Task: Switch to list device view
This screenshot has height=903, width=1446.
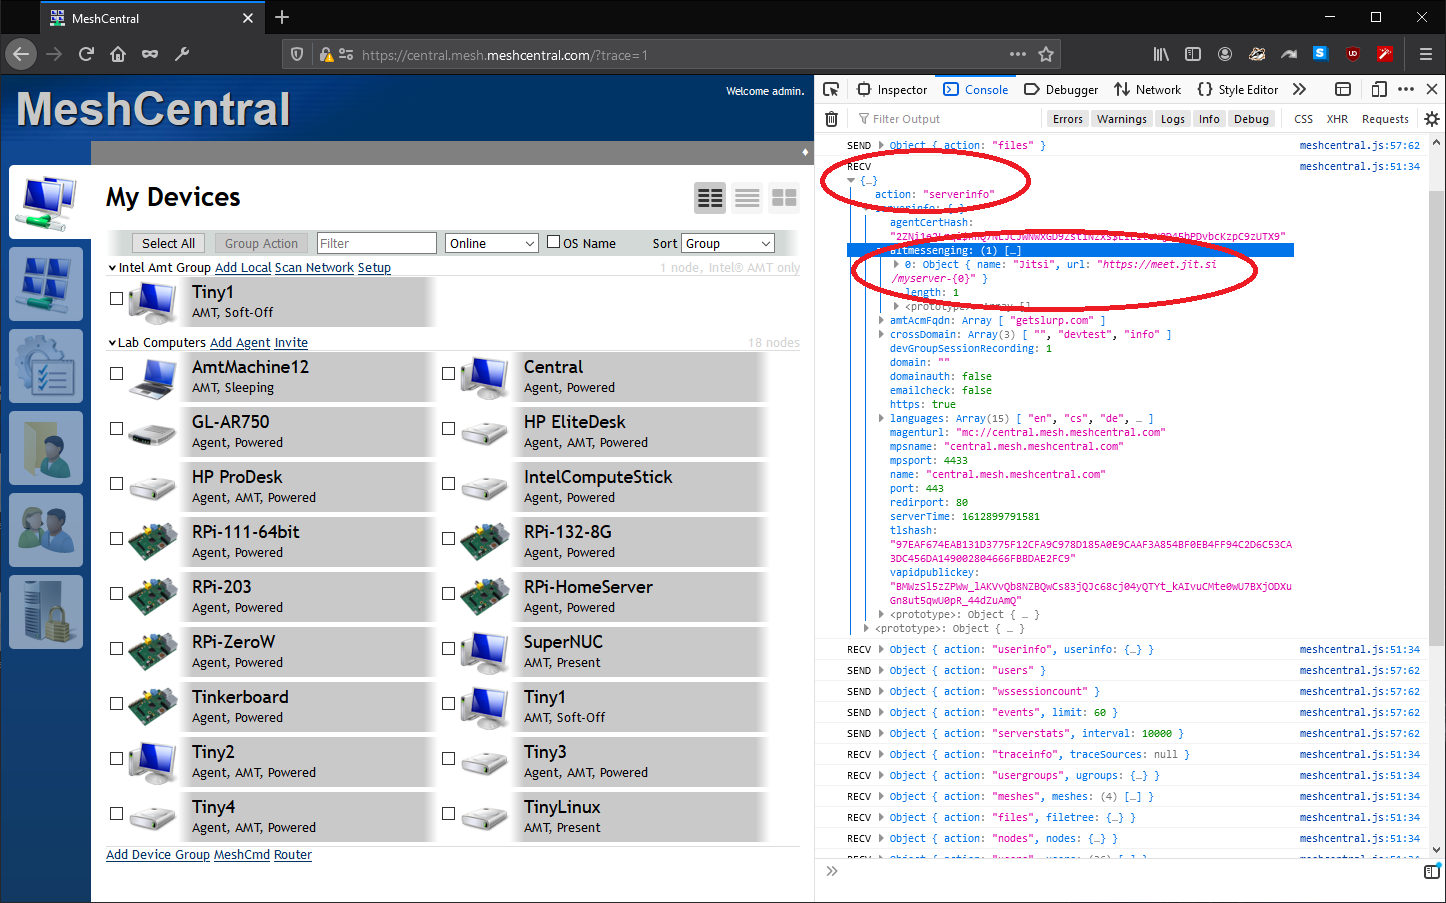Action: pyautogui.click(x=747, y=198)
